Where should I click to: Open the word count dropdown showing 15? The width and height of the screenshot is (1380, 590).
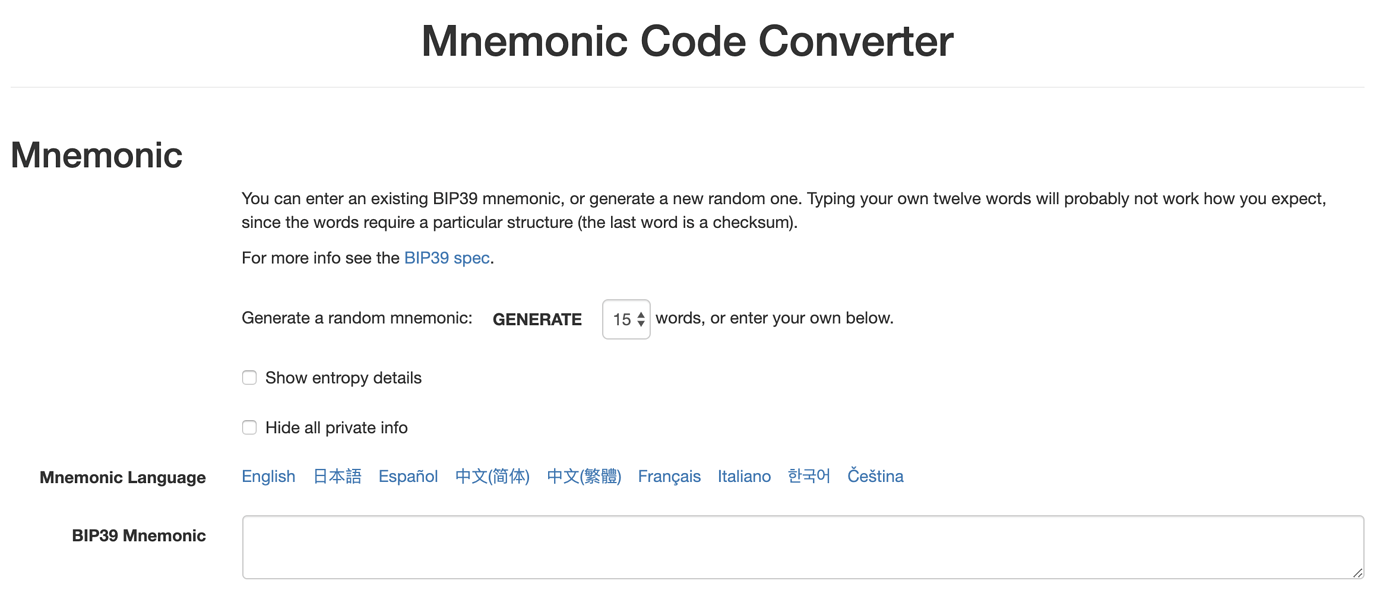tap(626, 319)
